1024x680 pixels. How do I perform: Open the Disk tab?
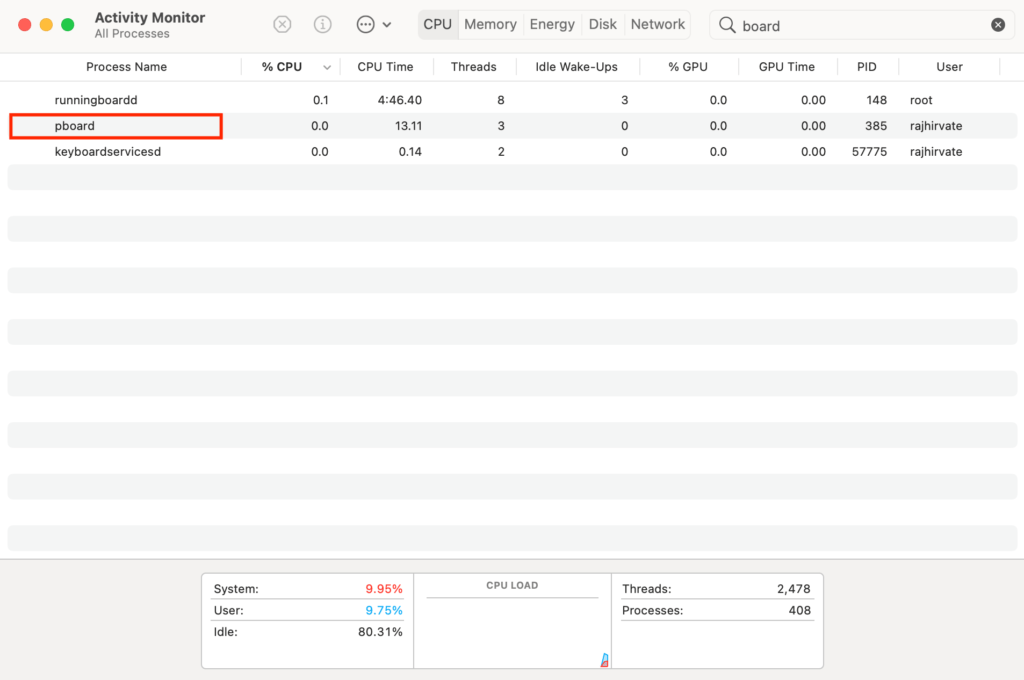tap(603, 24)
